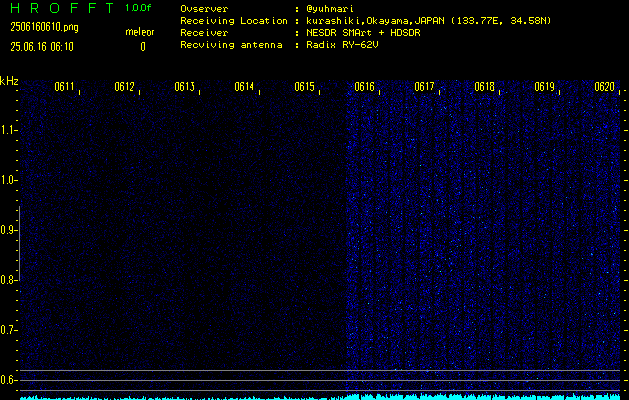Click the 0613 time marker

coord(185,87)
